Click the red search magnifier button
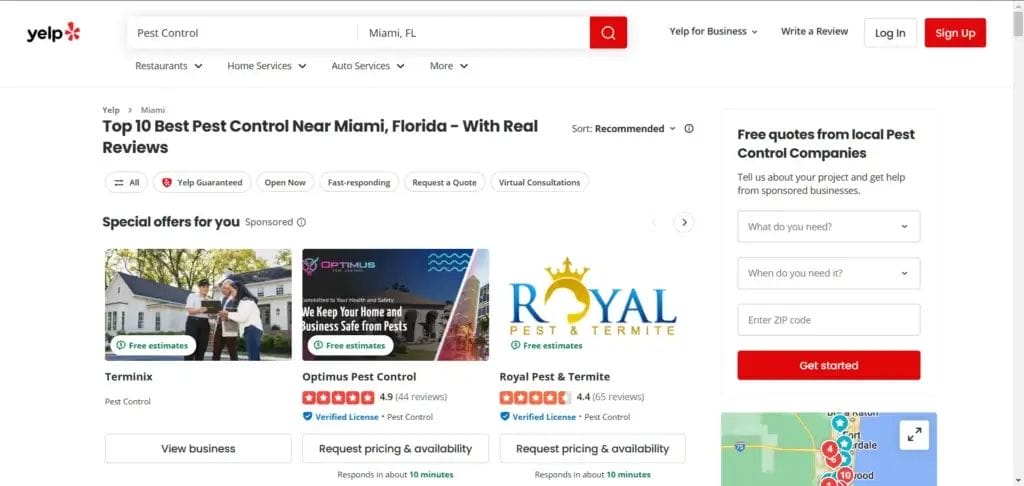The height and width of the screenshot is (486, 1024). click(608, 33)
